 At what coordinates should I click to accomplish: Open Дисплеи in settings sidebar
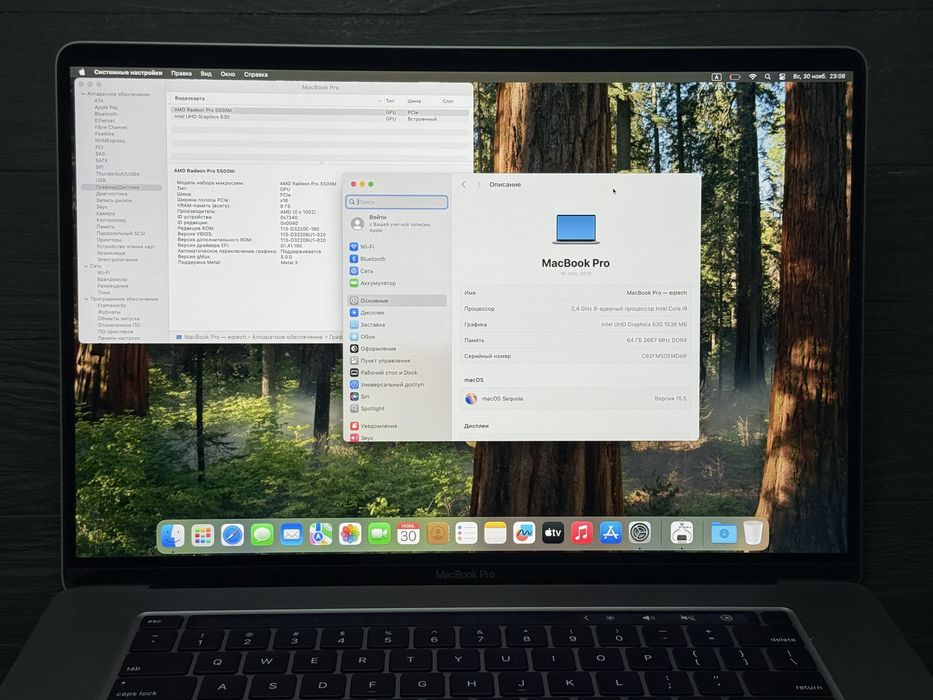click(x=397, y=312)
